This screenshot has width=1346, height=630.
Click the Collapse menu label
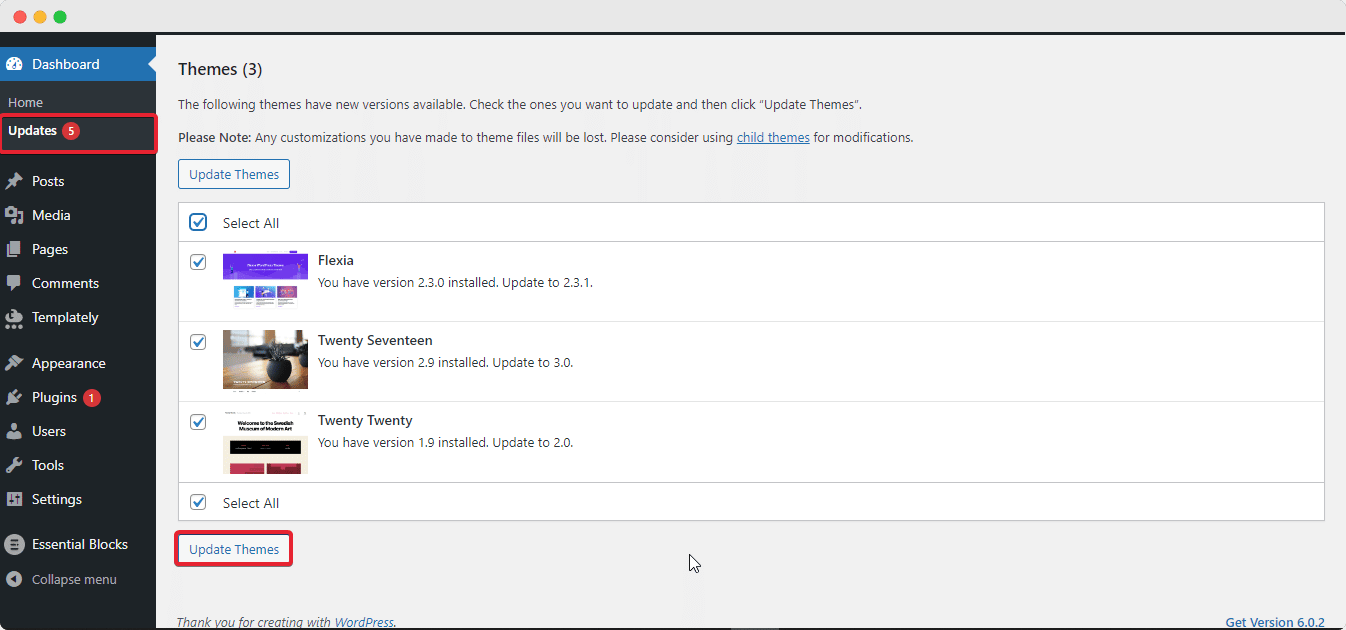[x=74, y=579]
